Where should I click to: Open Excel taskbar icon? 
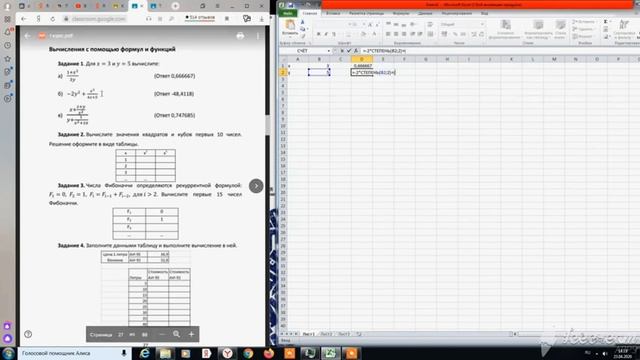(x=330, y=353)
